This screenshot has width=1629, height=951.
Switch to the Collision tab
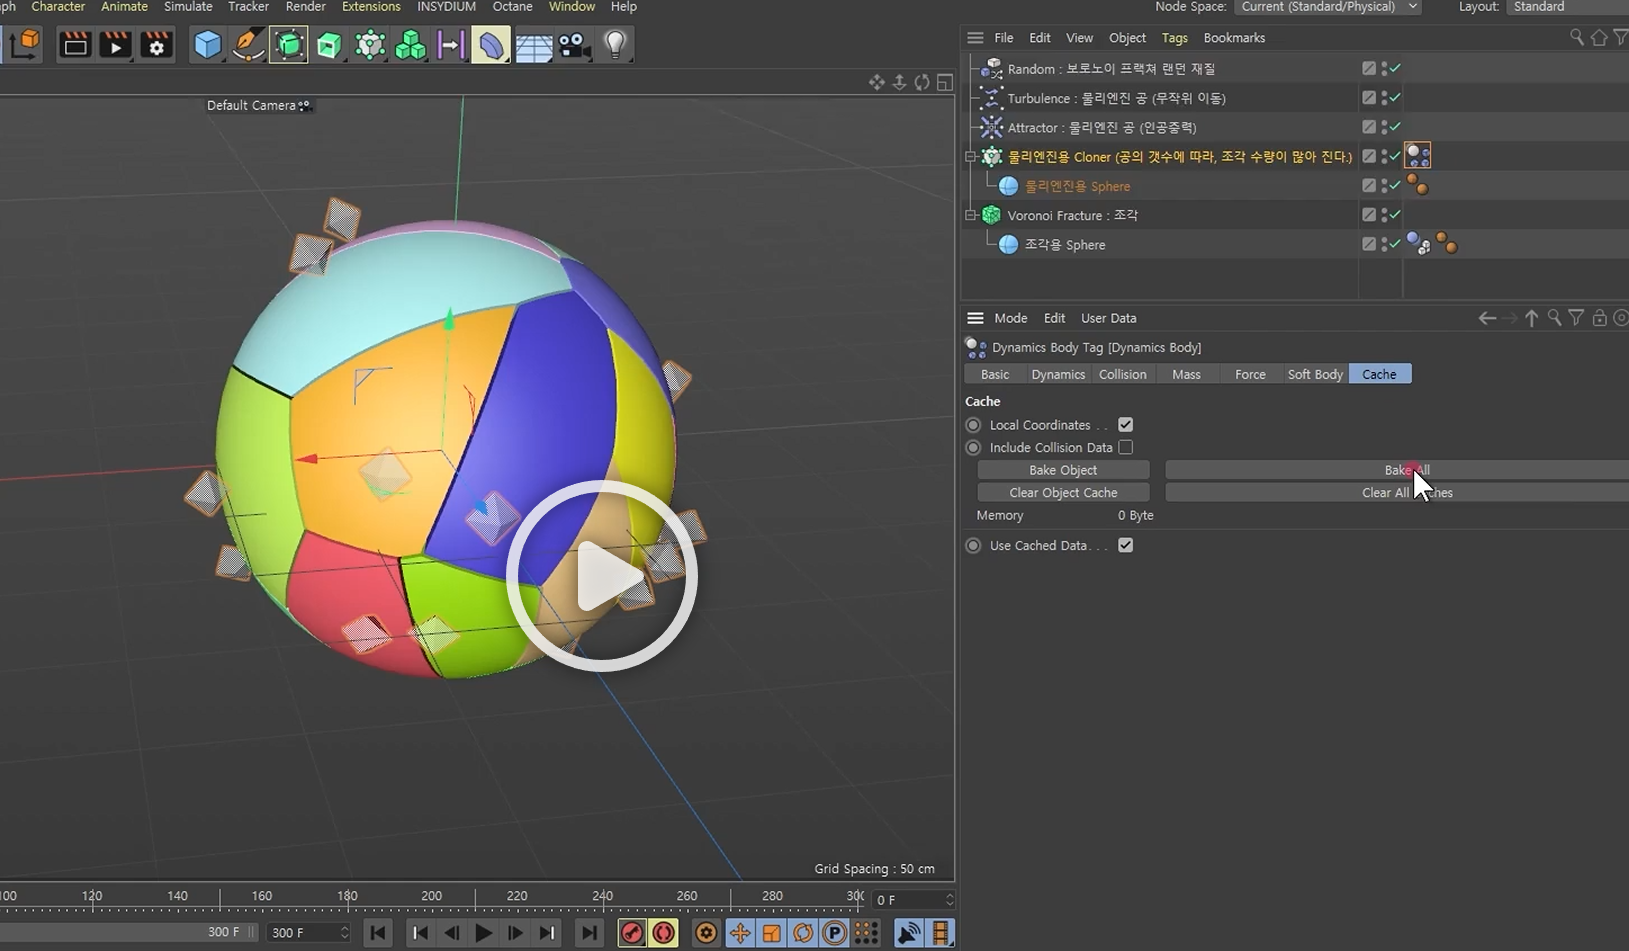[1122, 374]
